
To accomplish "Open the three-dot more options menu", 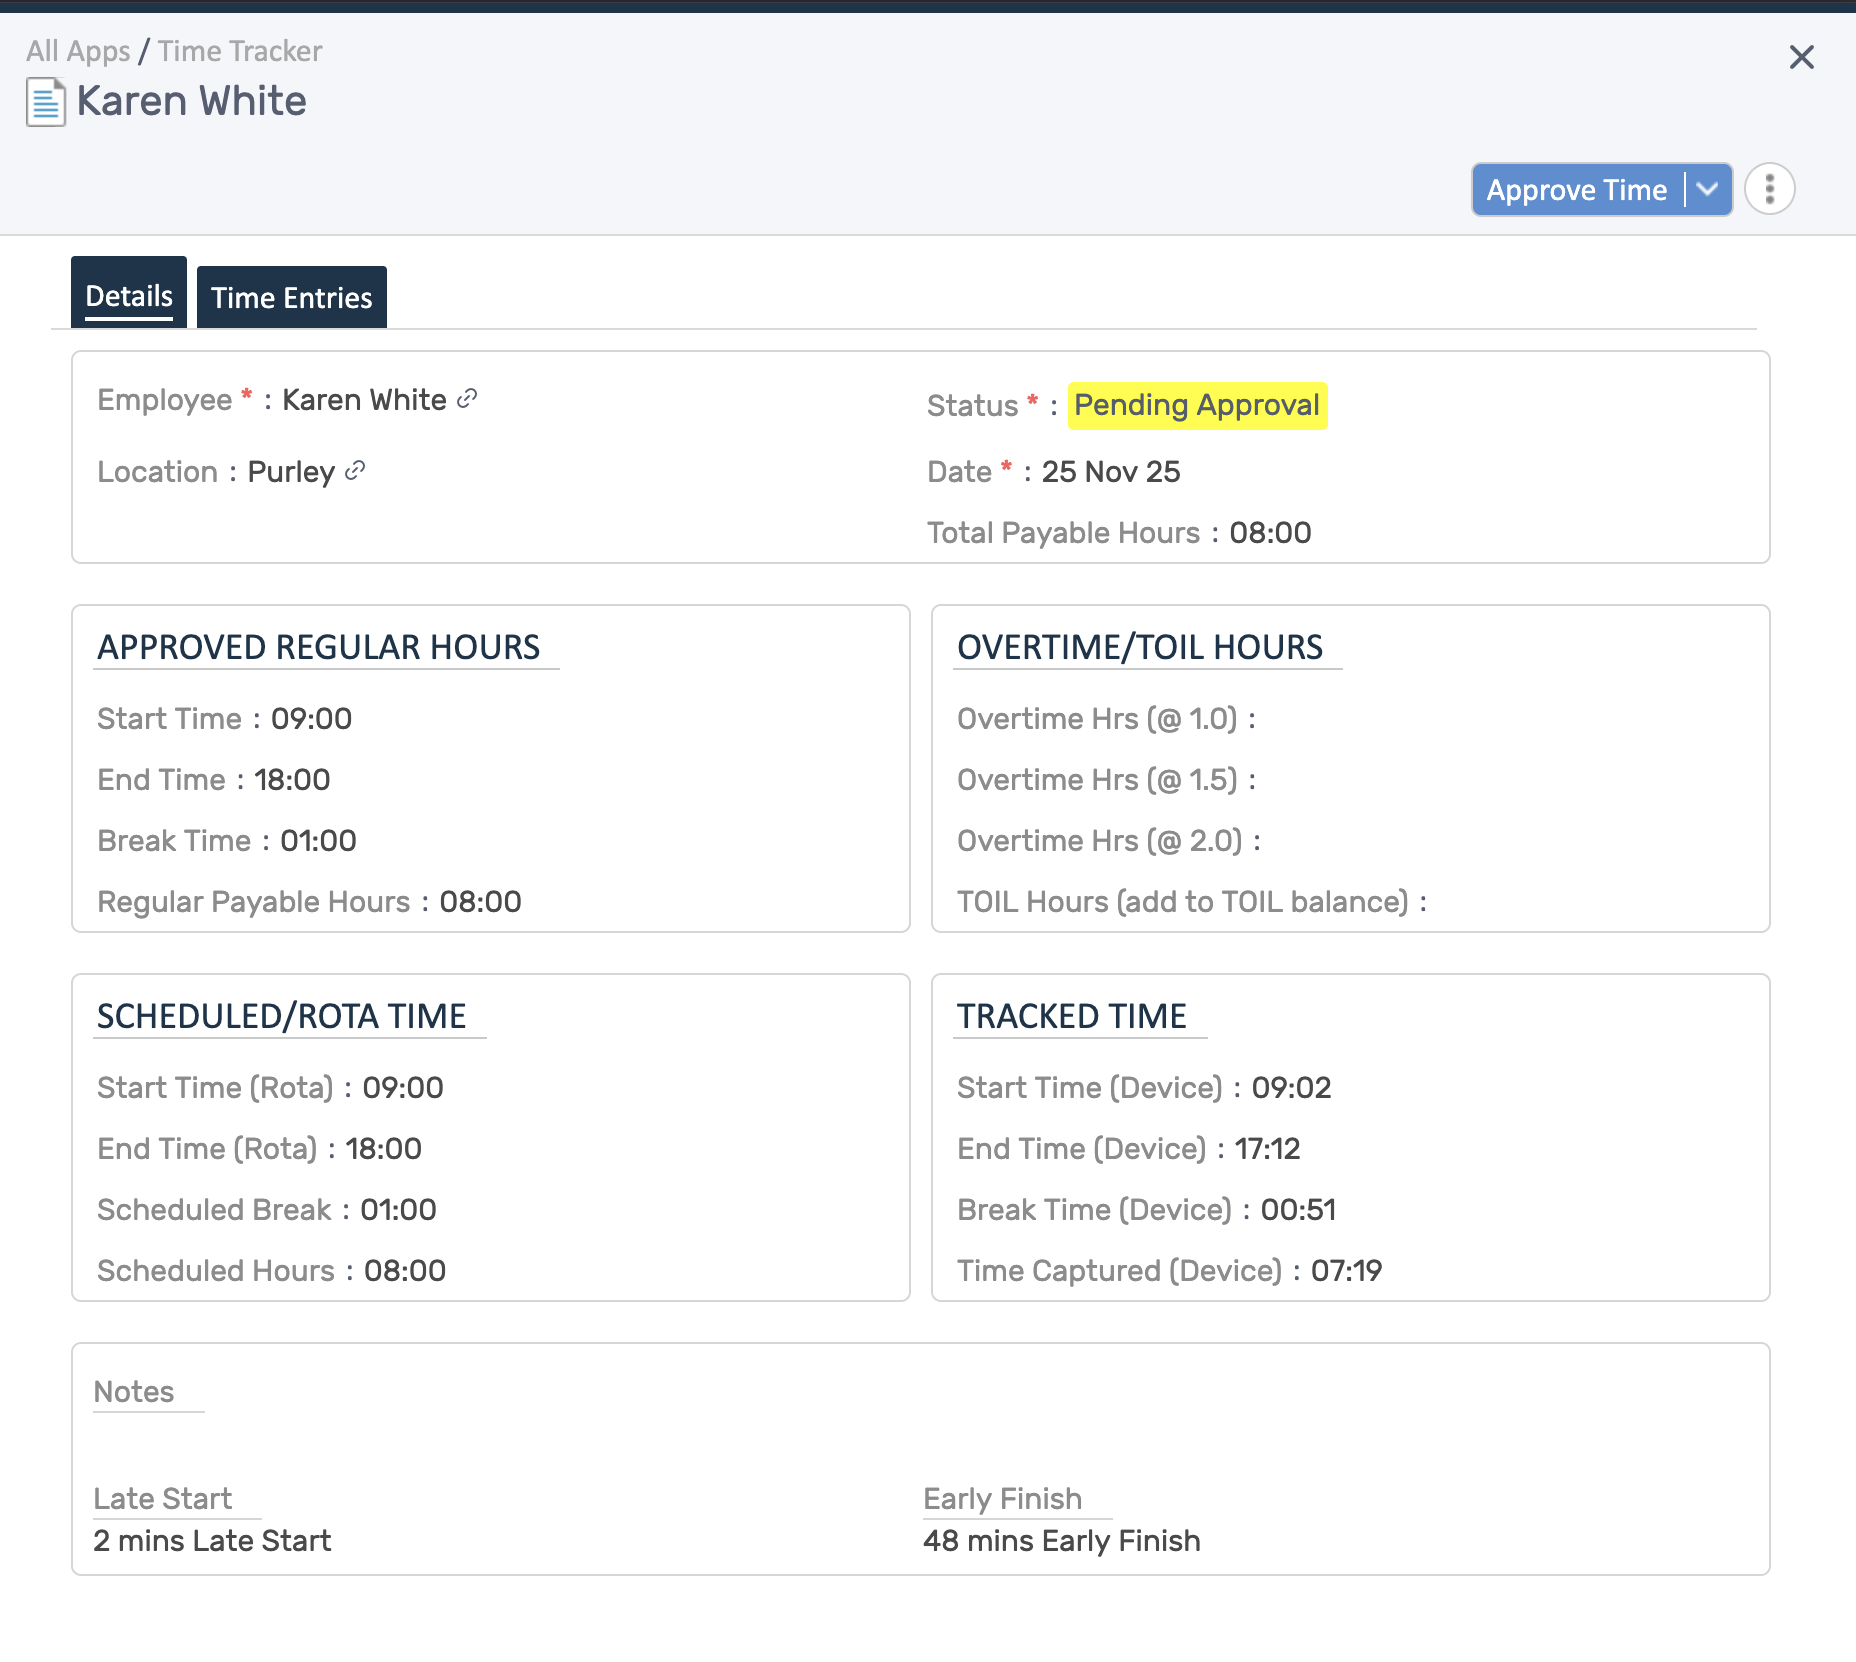I will (x=1768, y=189).
